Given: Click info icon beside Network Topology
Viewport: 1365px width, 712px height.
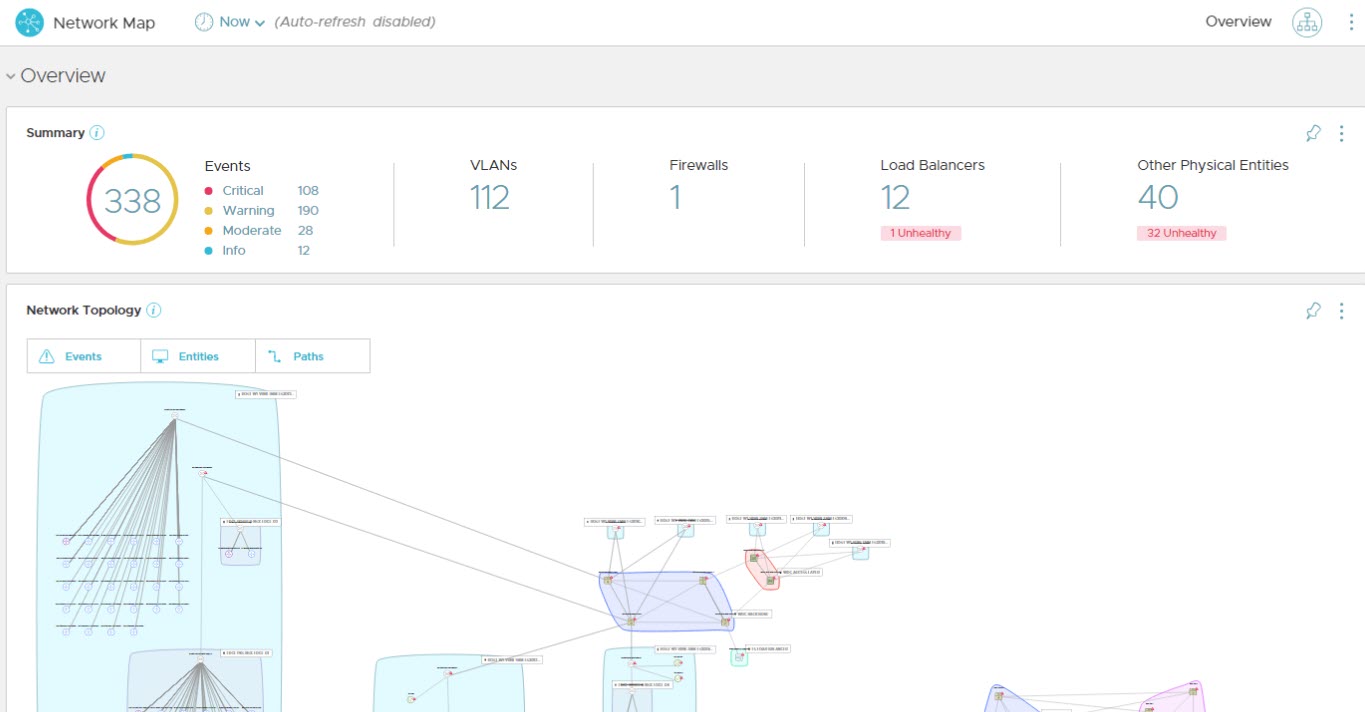Looking at the screenshot, I should (154, 310).
